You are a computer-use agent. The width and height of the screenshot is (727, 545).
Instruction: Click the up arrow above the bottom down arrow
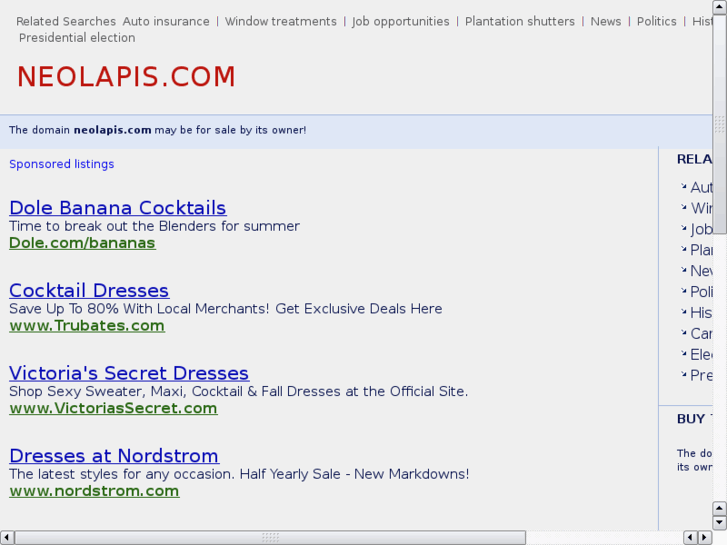pos(719,508)
